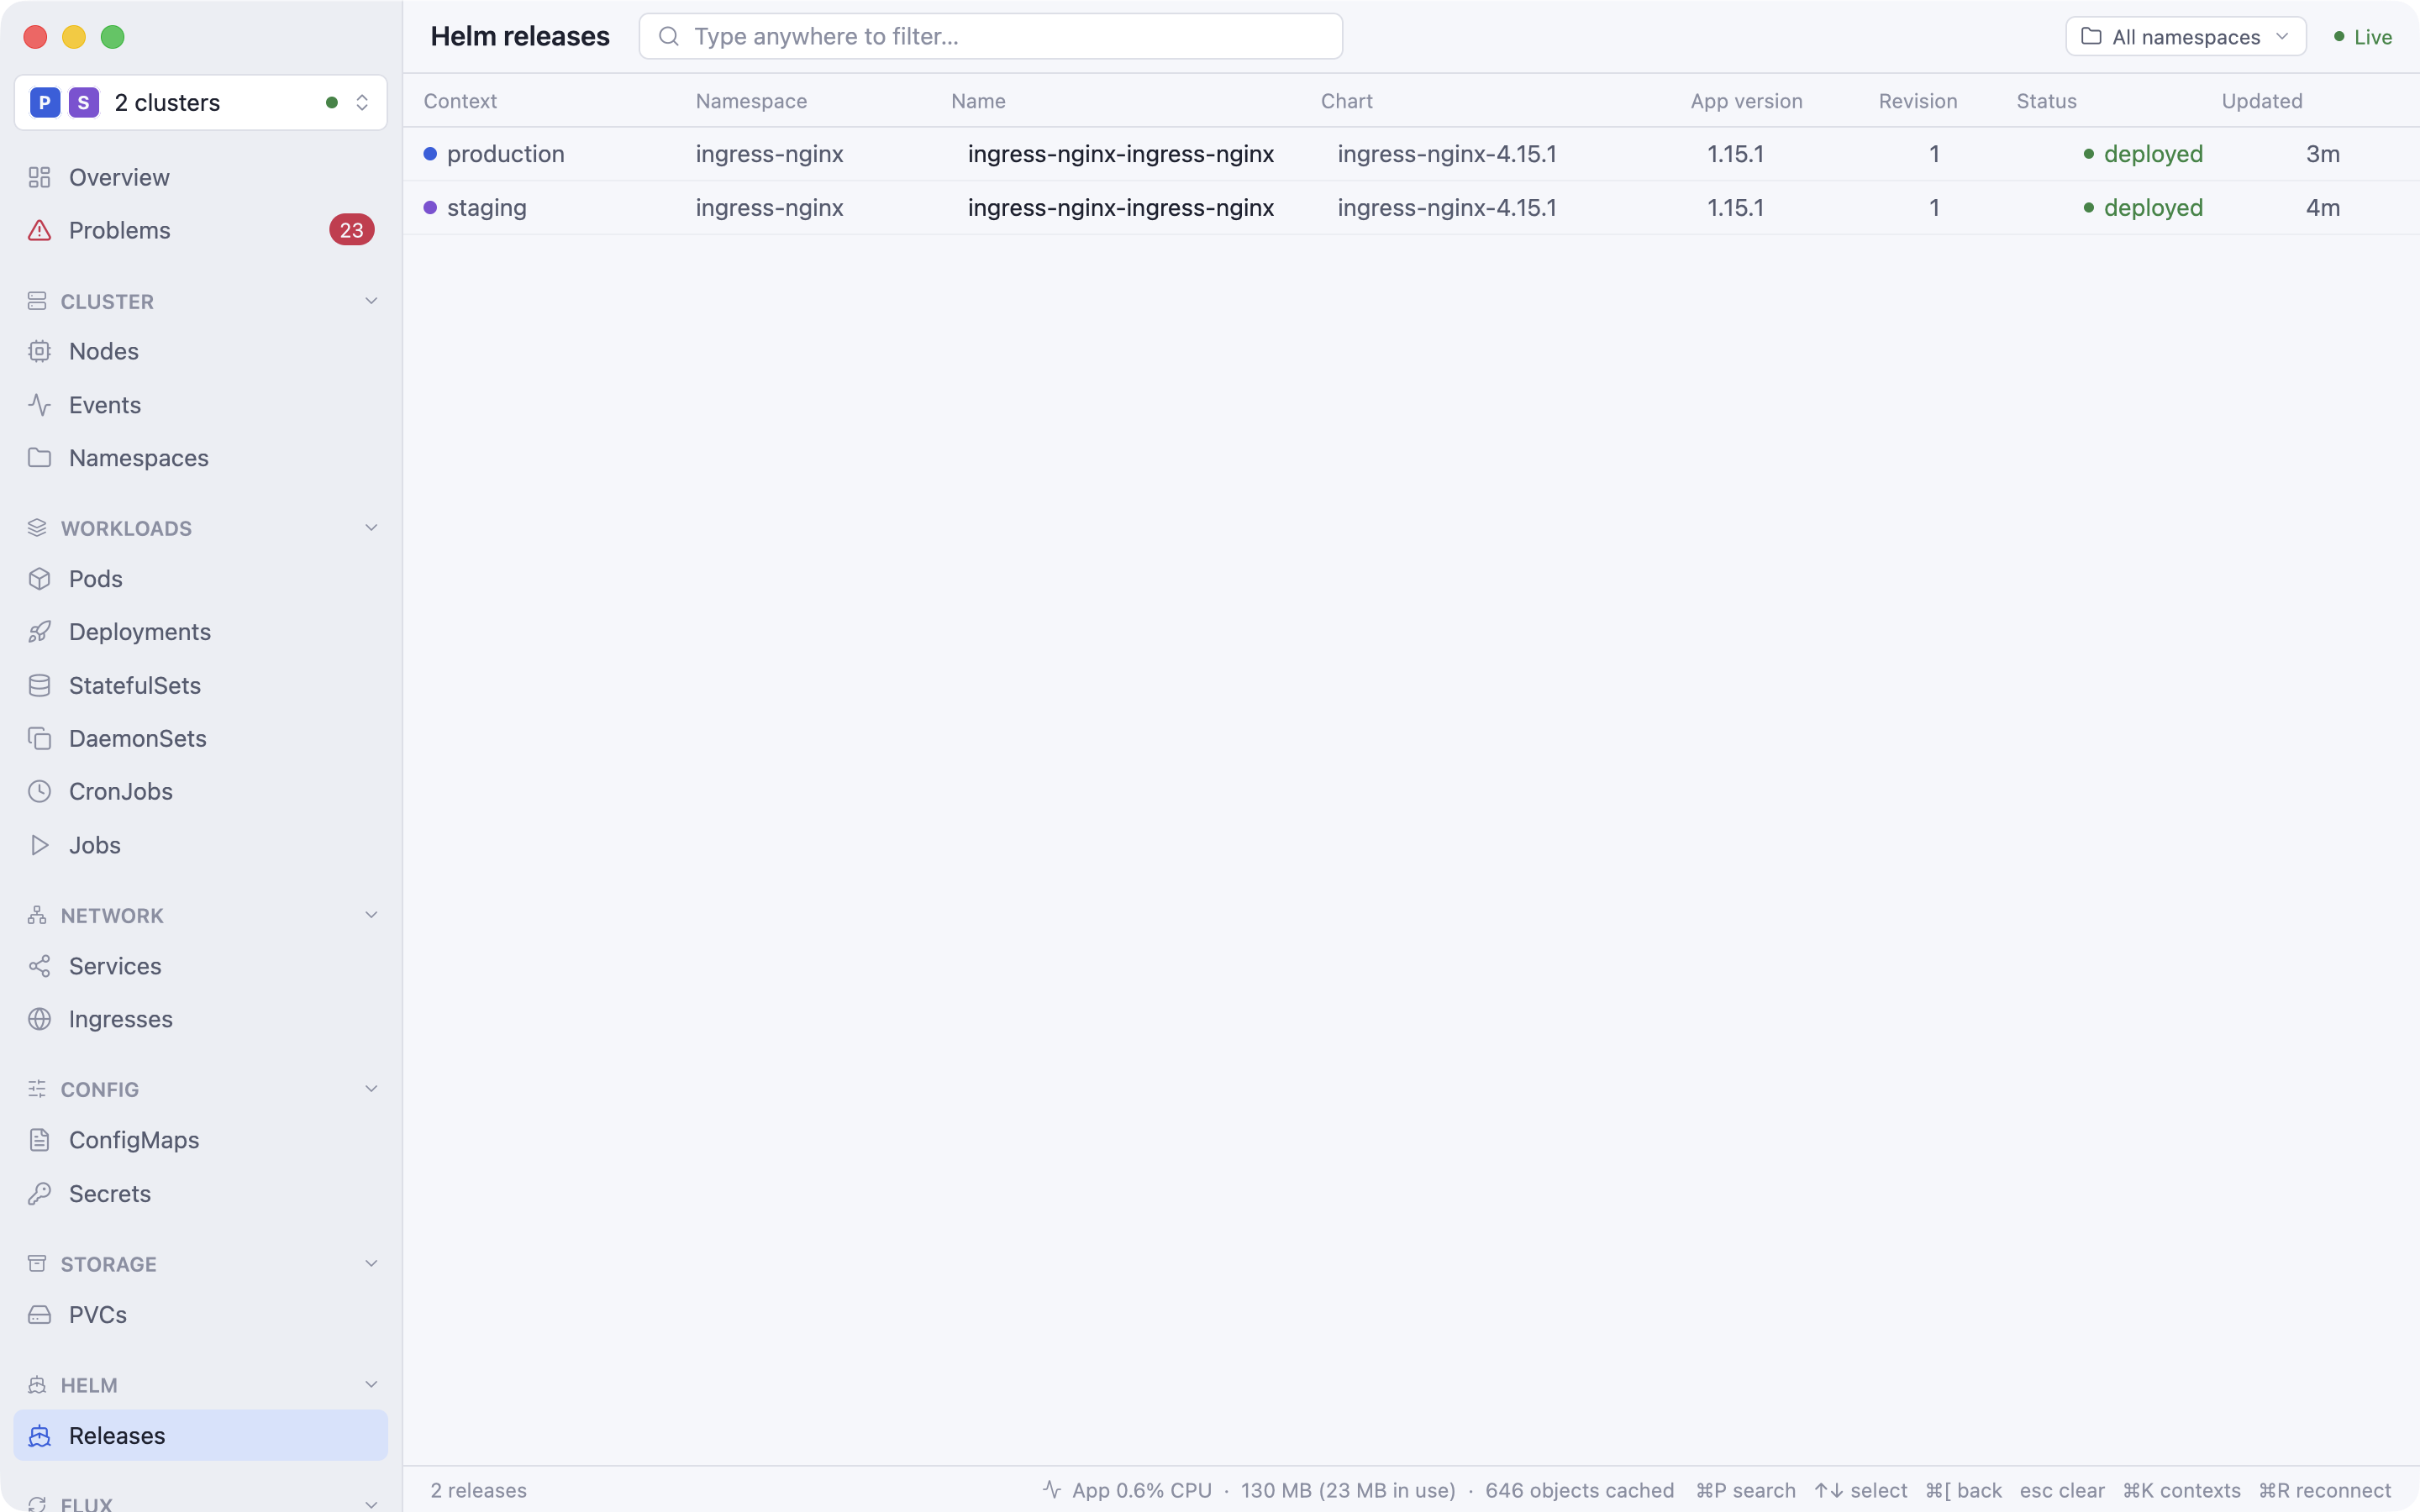Open the ConfigMaps document icon
Viewport: 2420px width, 1512px height.
(x=39, y=1140)
